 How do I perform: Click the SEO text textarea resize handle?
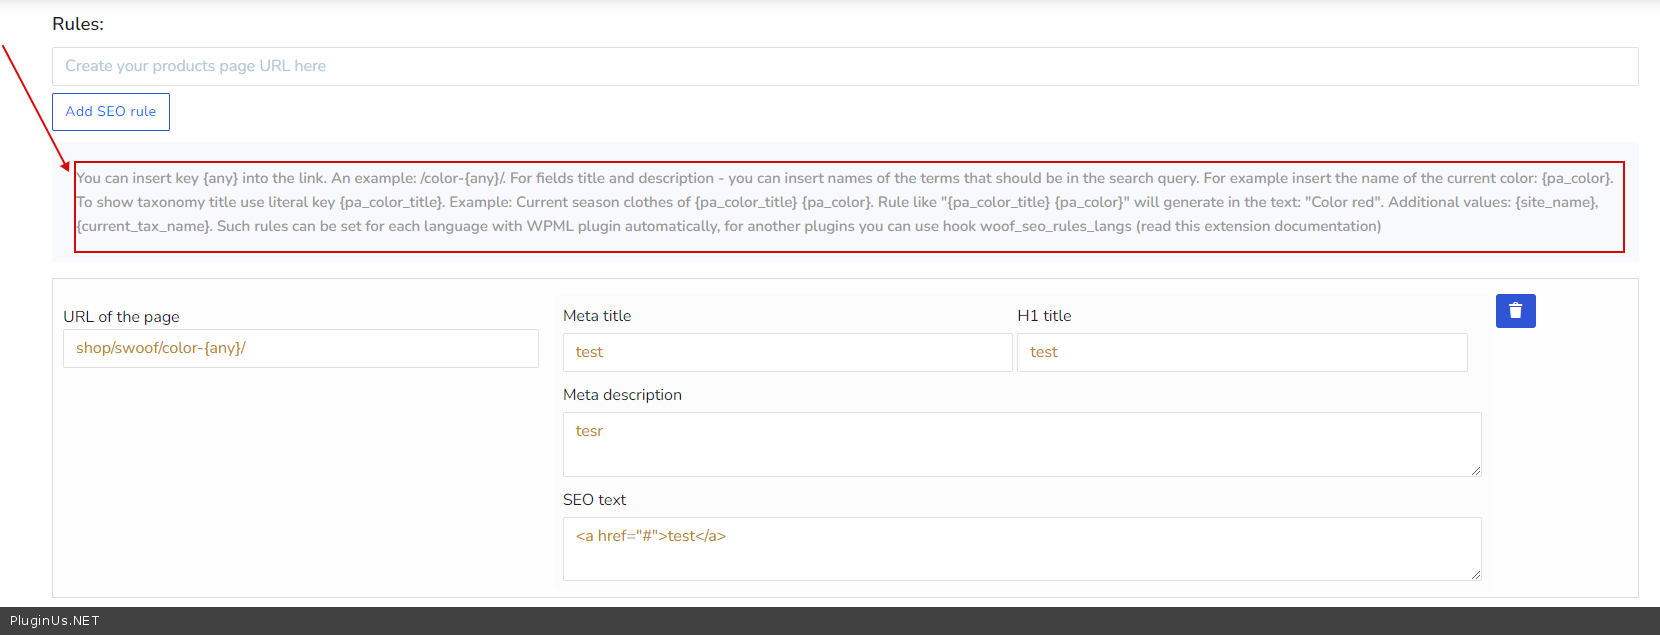coord(1475,574)
